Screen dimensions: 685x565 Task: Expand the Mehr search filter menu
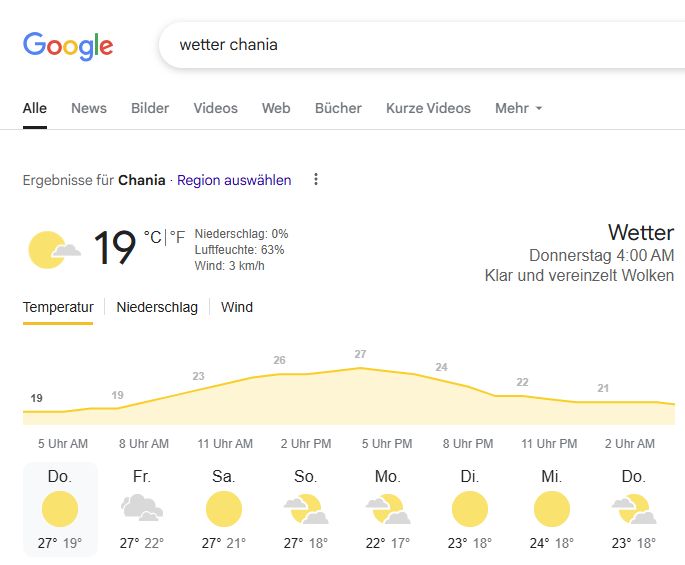518,108
